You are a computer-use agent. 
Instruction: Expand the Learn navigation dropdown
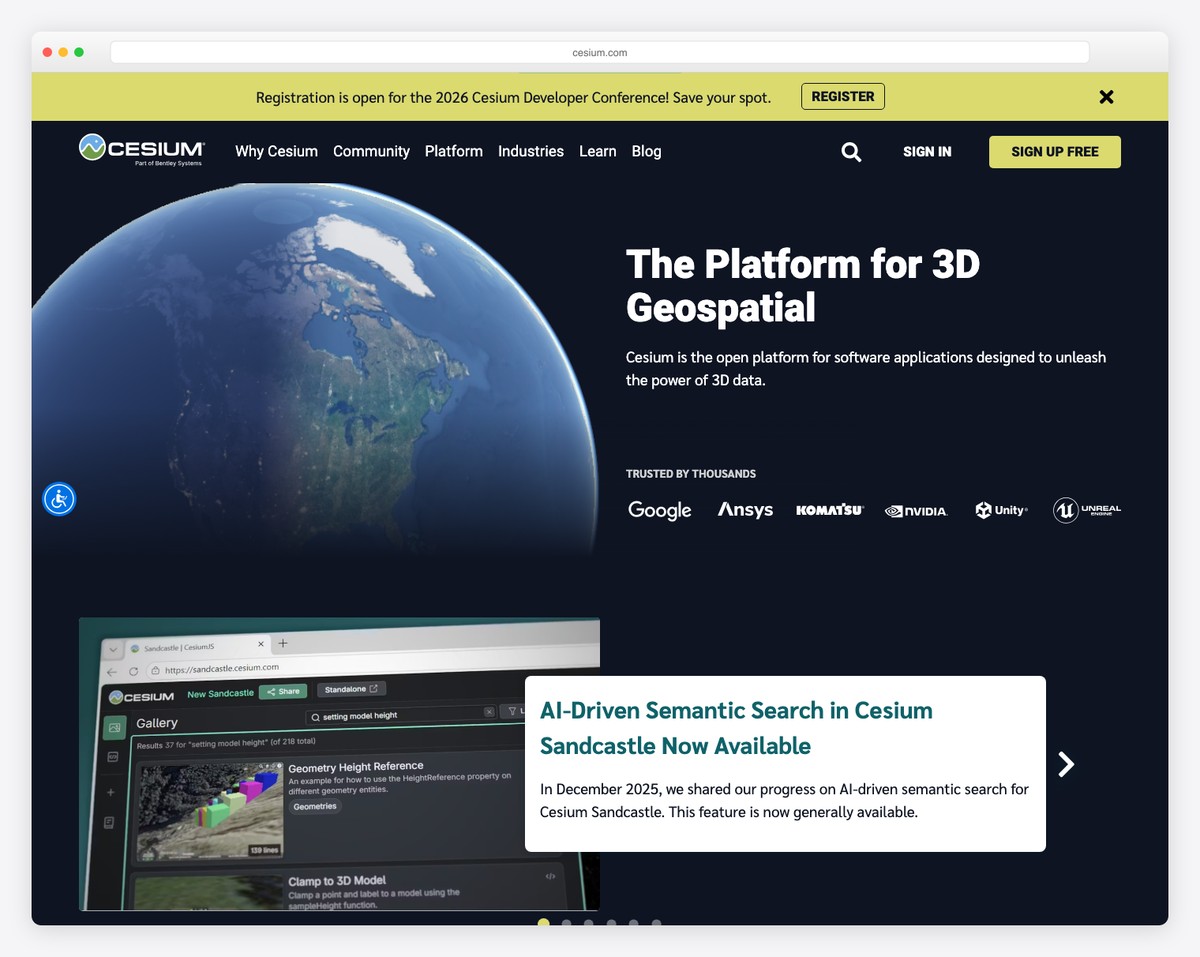click(597, 151)
